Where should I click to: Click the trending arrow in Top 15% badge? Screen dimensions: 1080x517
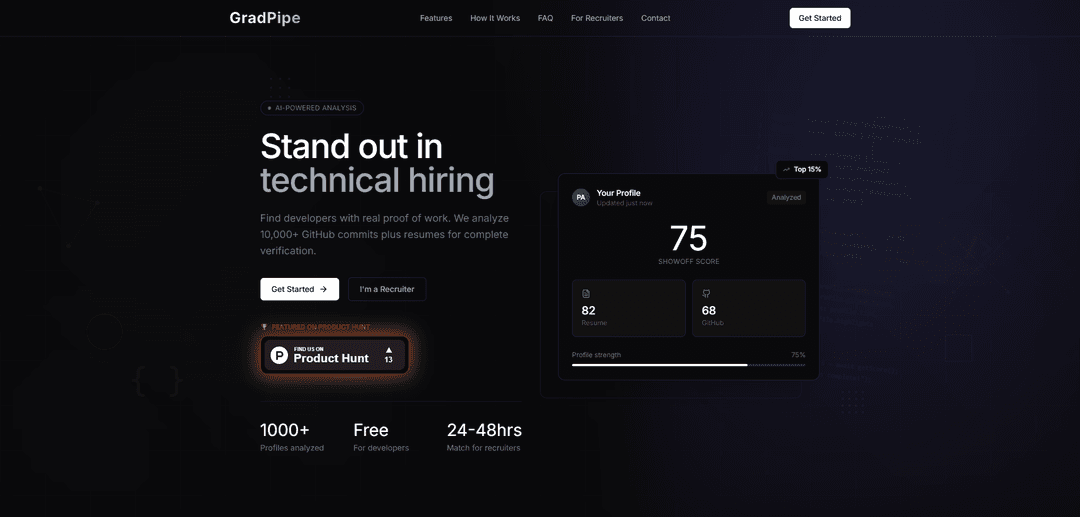787,169
